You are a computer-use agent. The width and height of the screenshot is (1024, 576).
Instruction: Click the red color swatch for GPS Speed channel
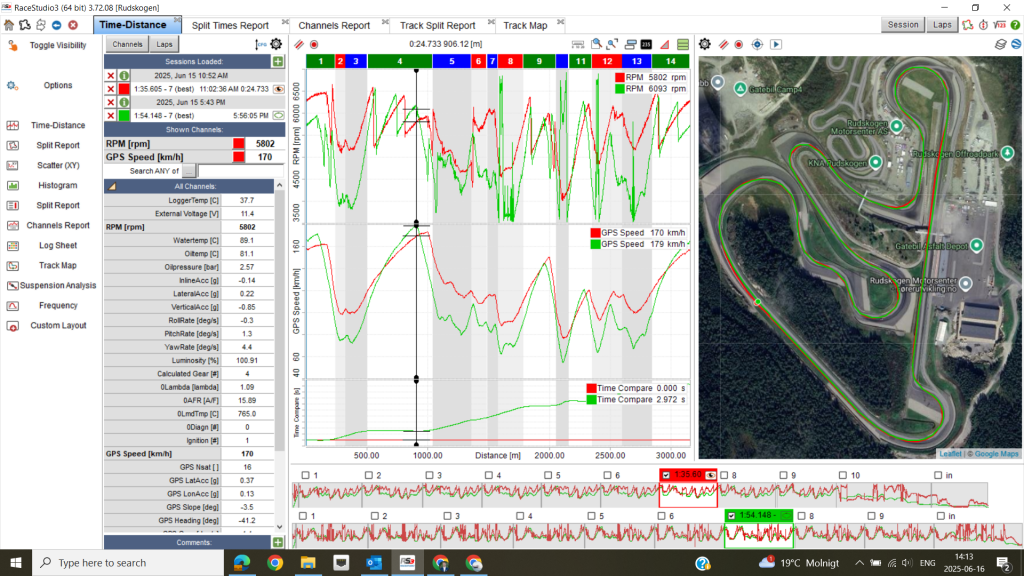pos(239,157)
